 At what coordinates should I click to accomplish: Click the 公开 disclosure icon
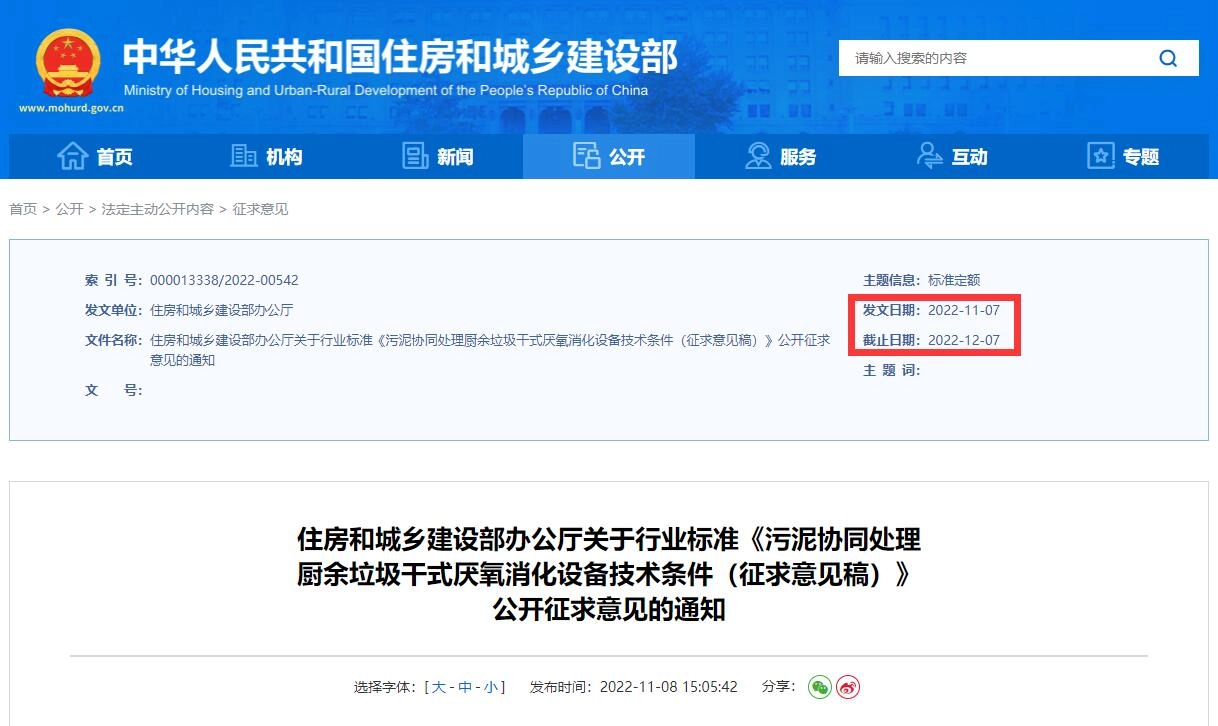tap(583, 156)
